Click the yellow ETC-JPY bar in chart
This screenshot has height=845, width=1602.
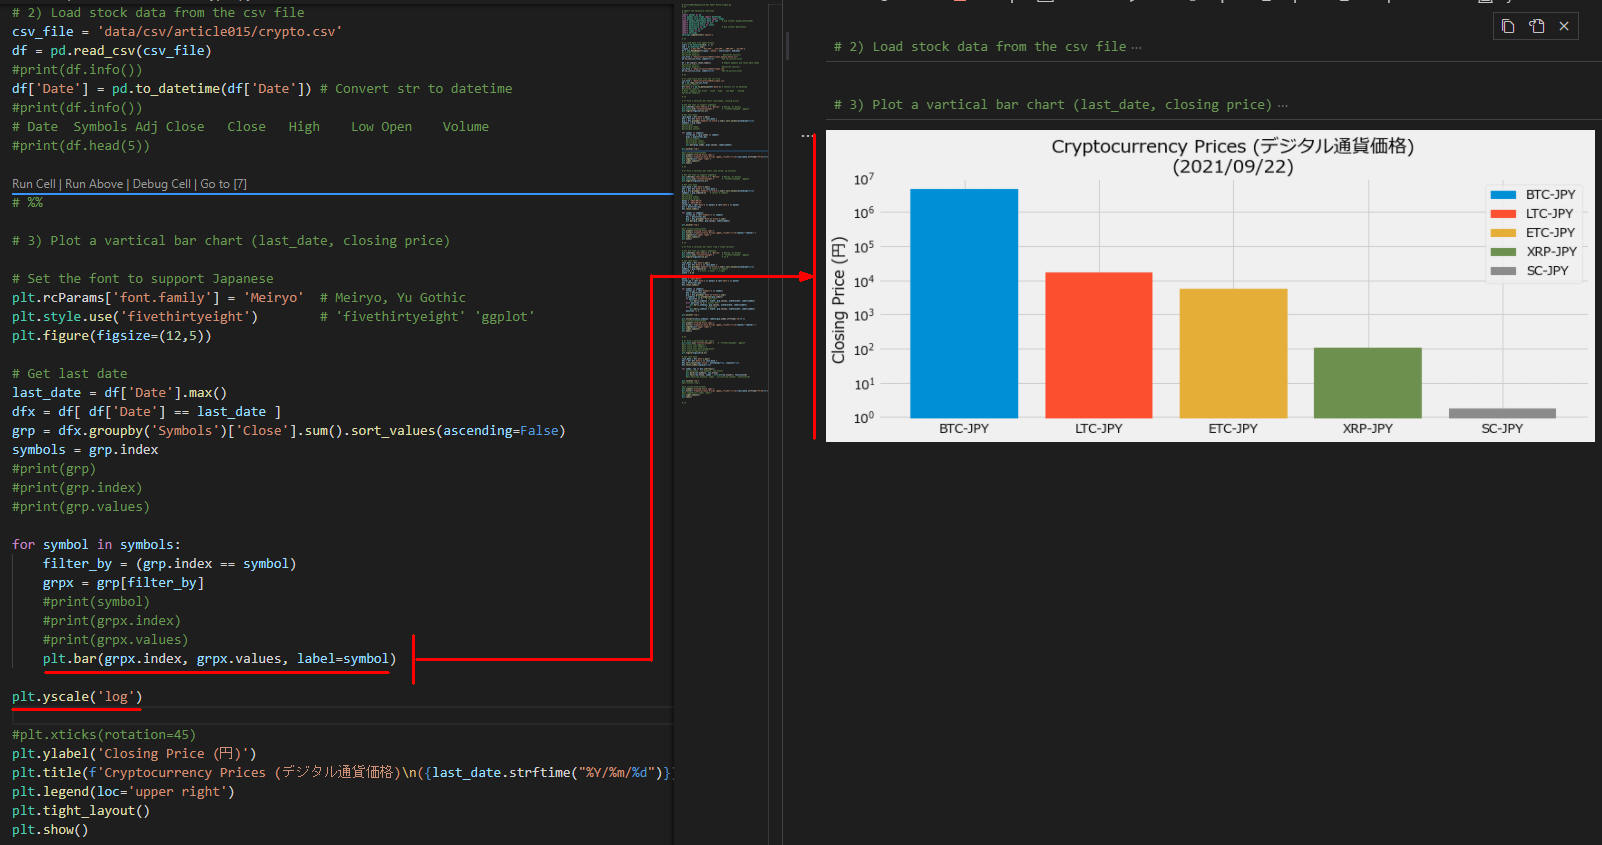pos(1233,353)
